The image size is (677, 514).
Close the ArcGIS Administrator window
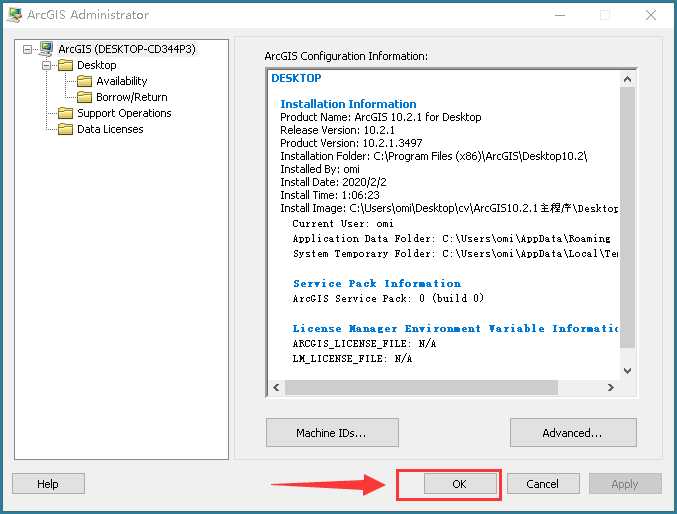coord(651,15)
